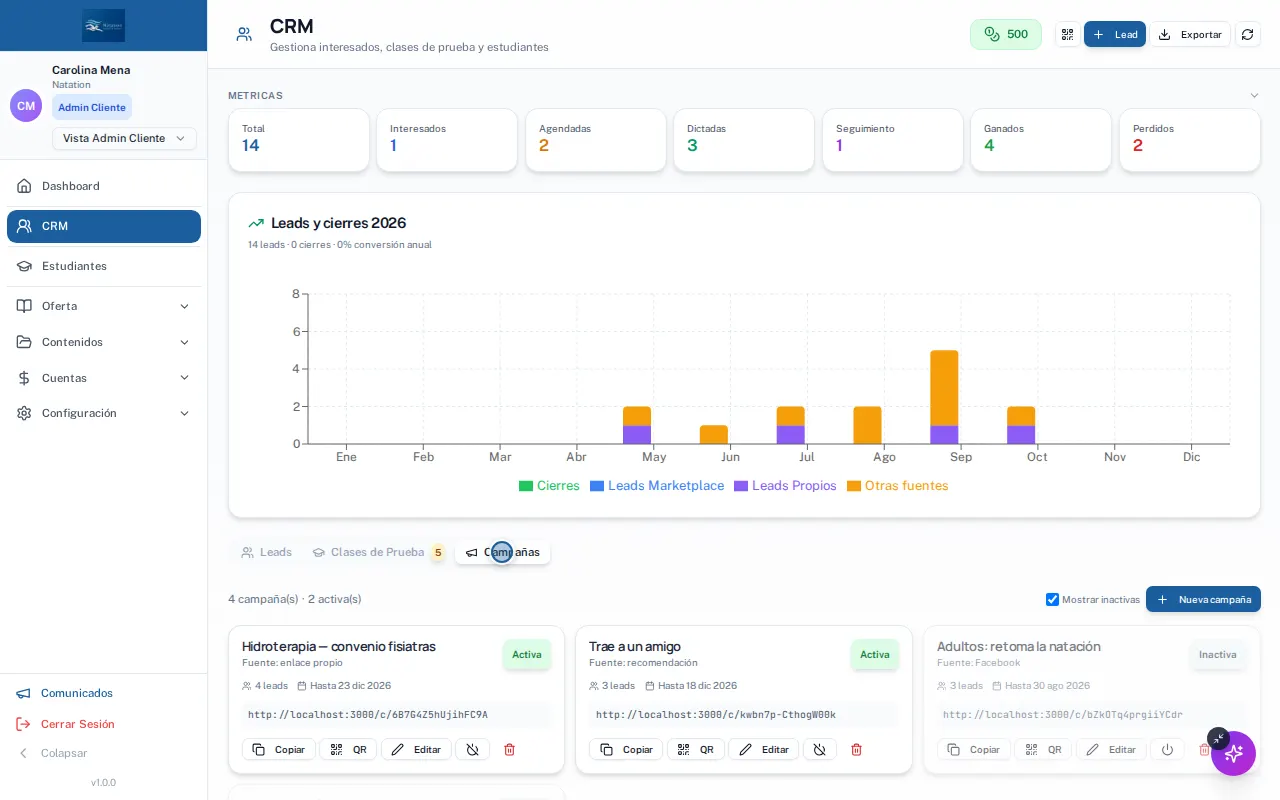
Task: Add a new Lead with plus button
Action: (x=1115, y=34)
